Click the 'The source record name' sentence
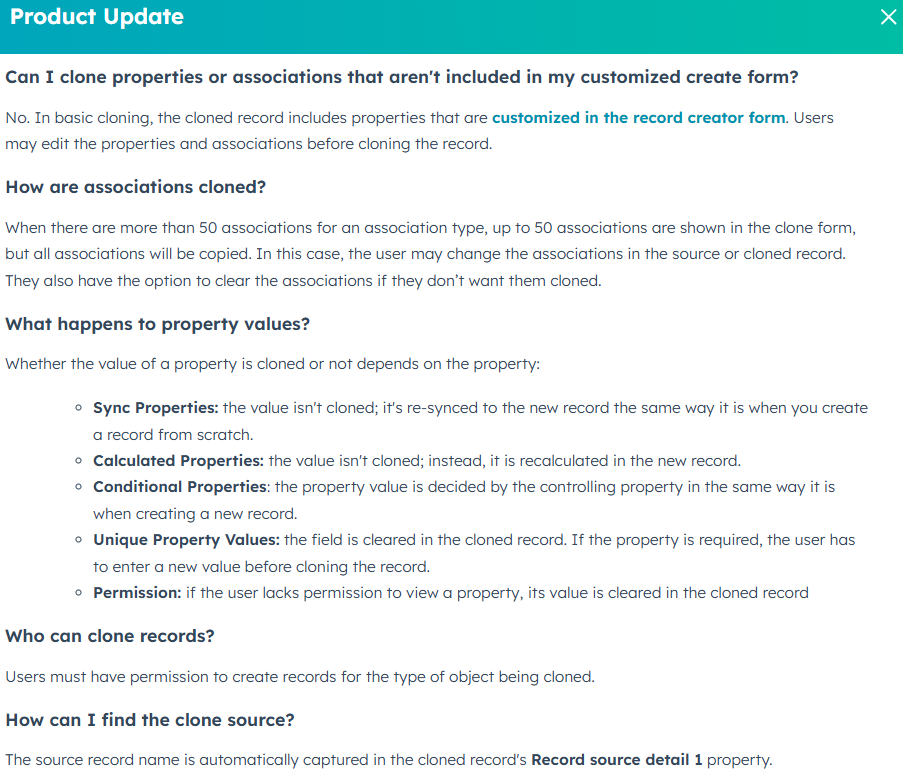 (265, 760)
